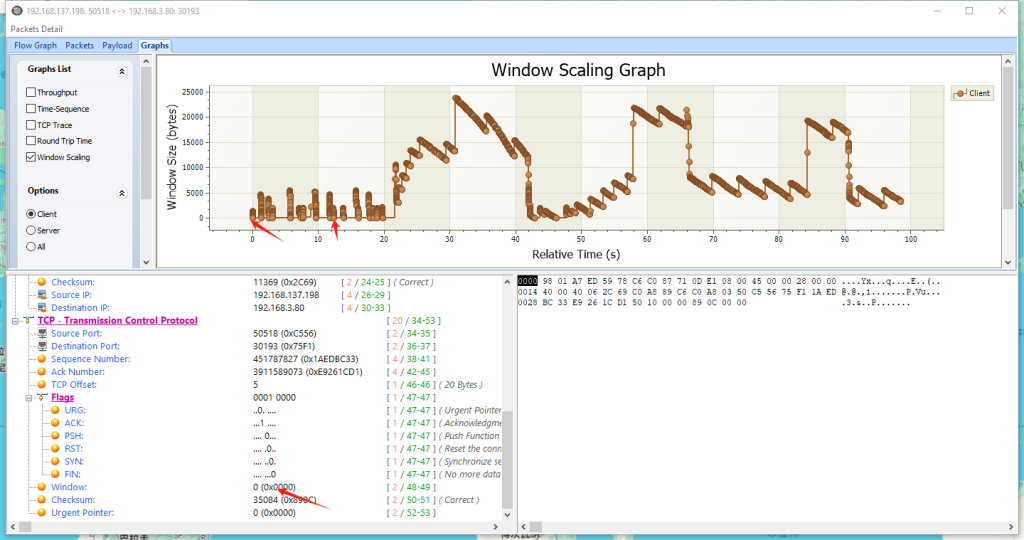Viewport: 1024px width, 540px height.
Task: Select the All radio option
Action: 31,246
